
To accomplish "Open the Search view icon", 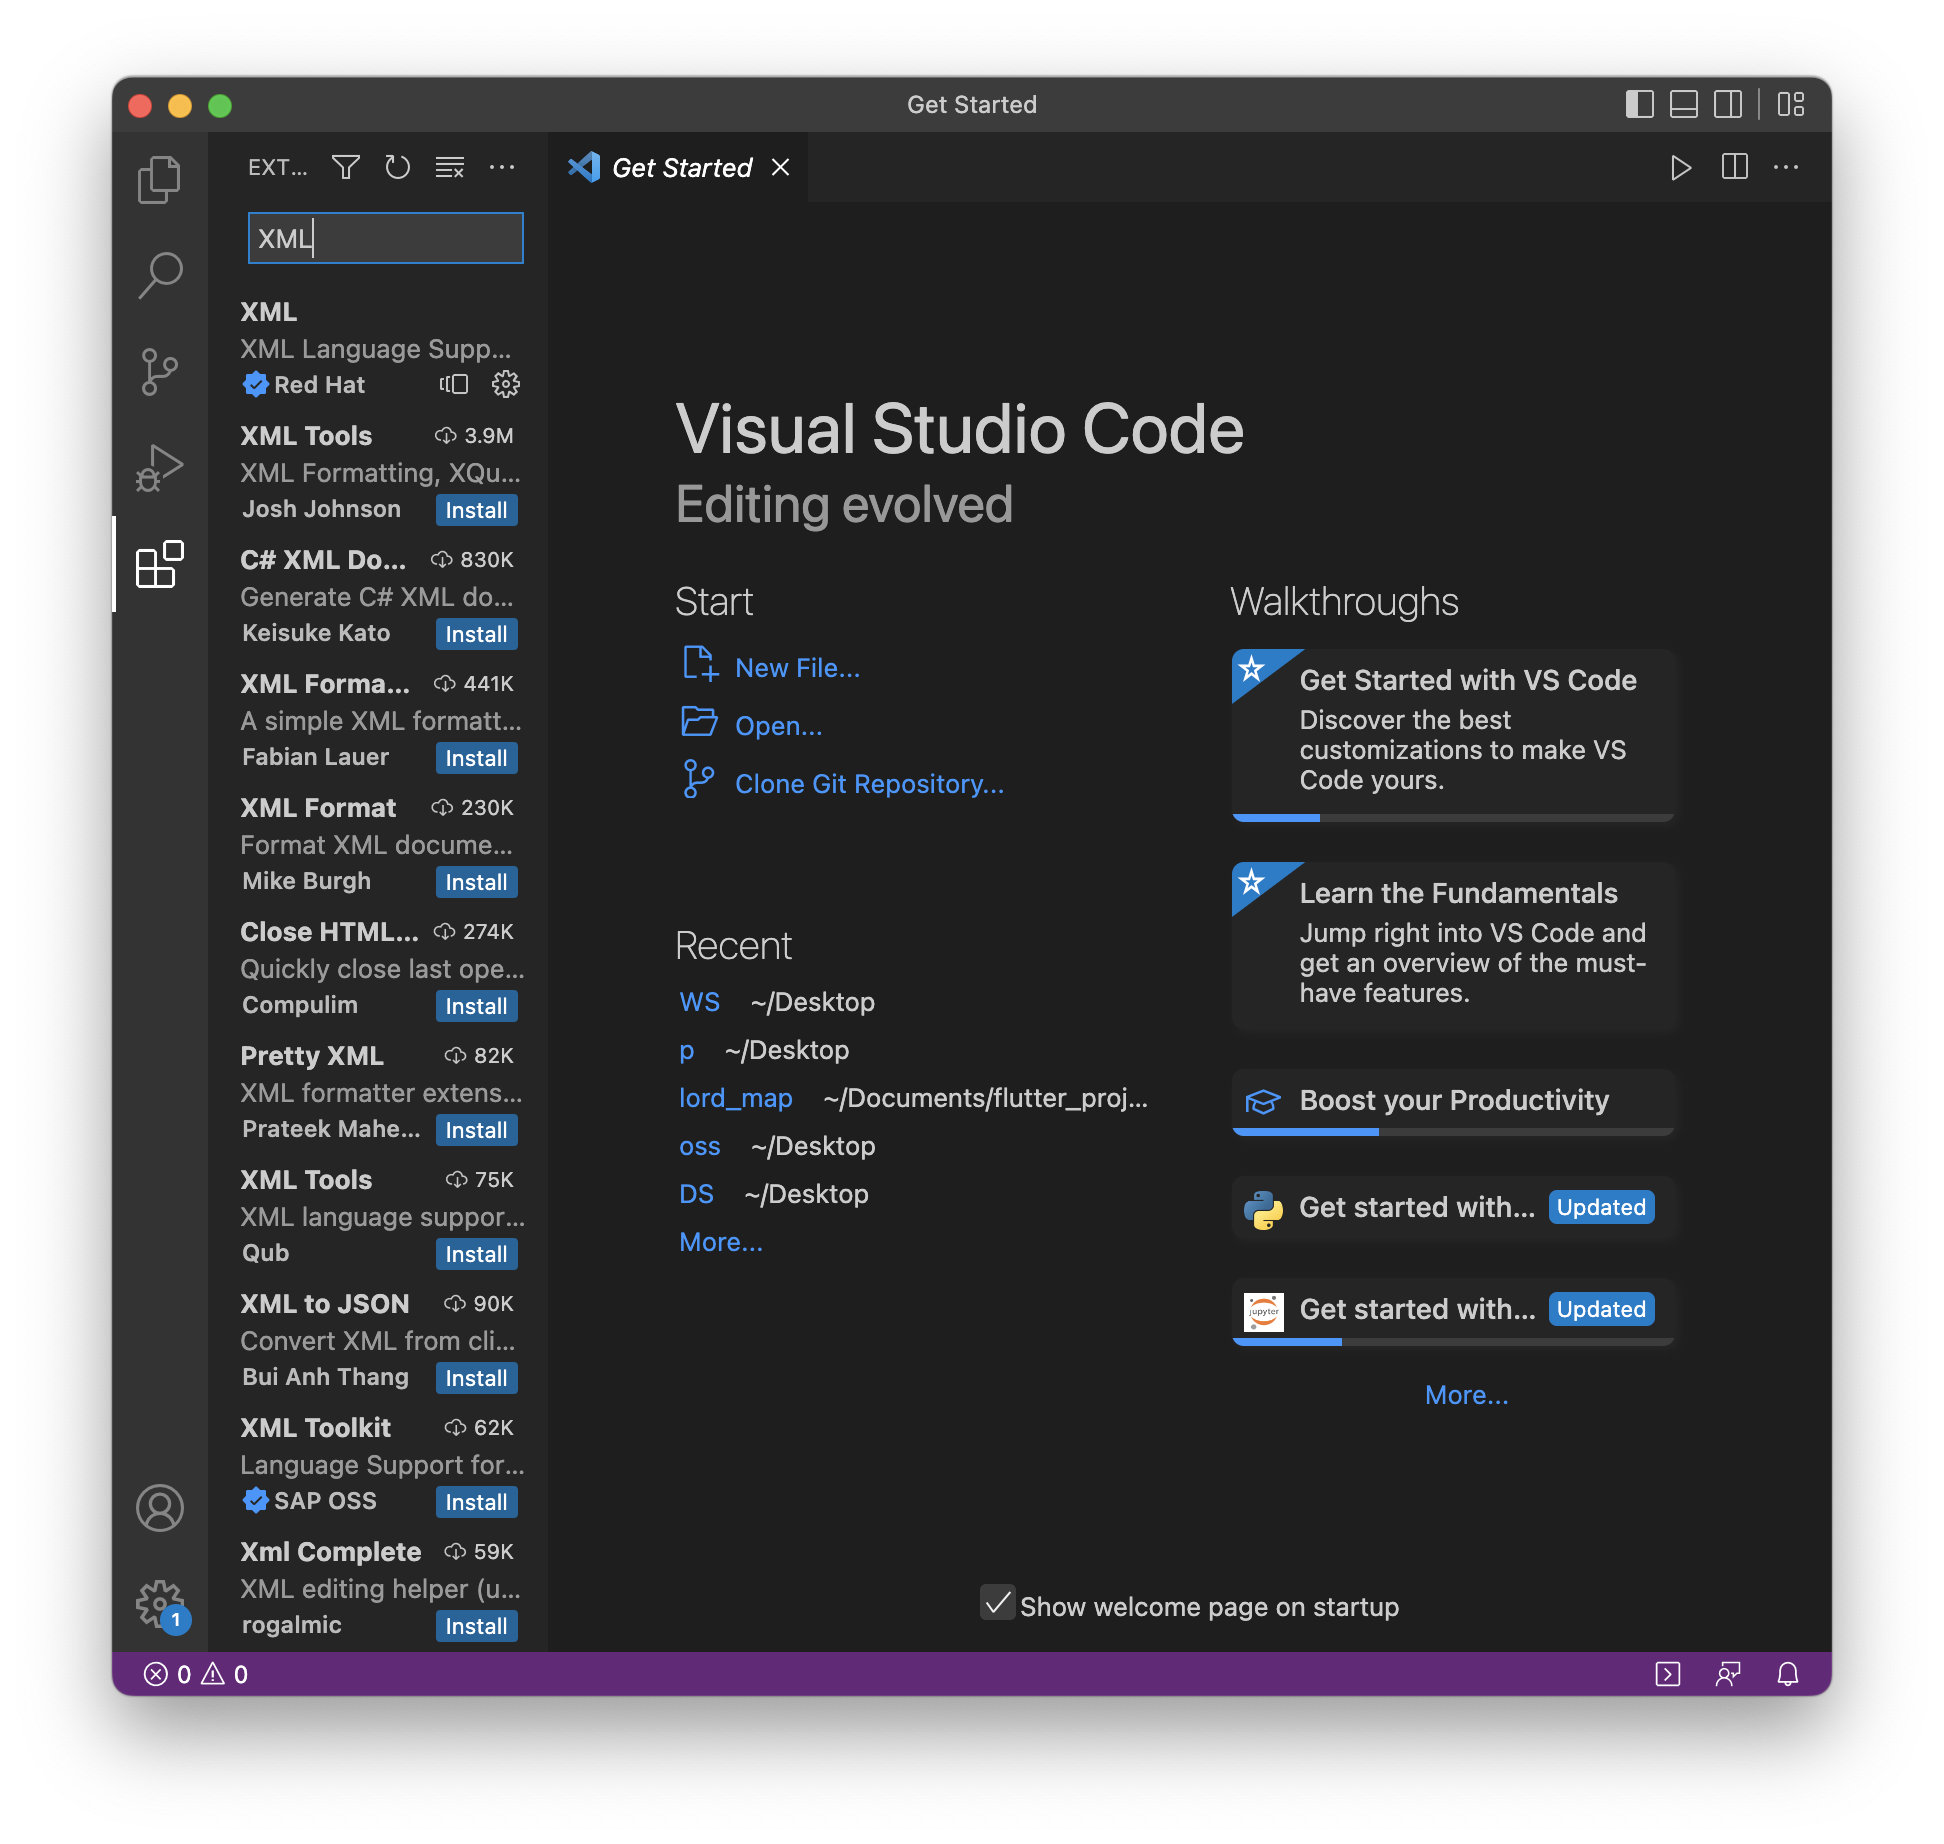I will pyautogui.click(x=159, y=275).
